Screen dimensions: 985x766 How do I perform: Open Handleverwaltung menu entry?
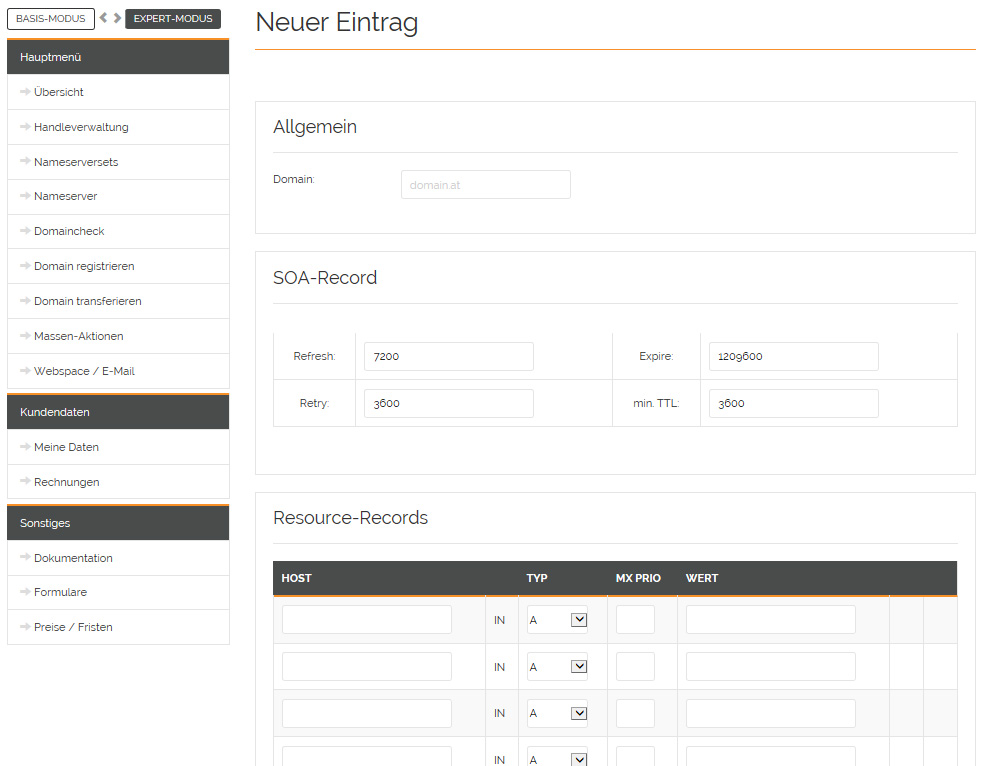(118, 127)
